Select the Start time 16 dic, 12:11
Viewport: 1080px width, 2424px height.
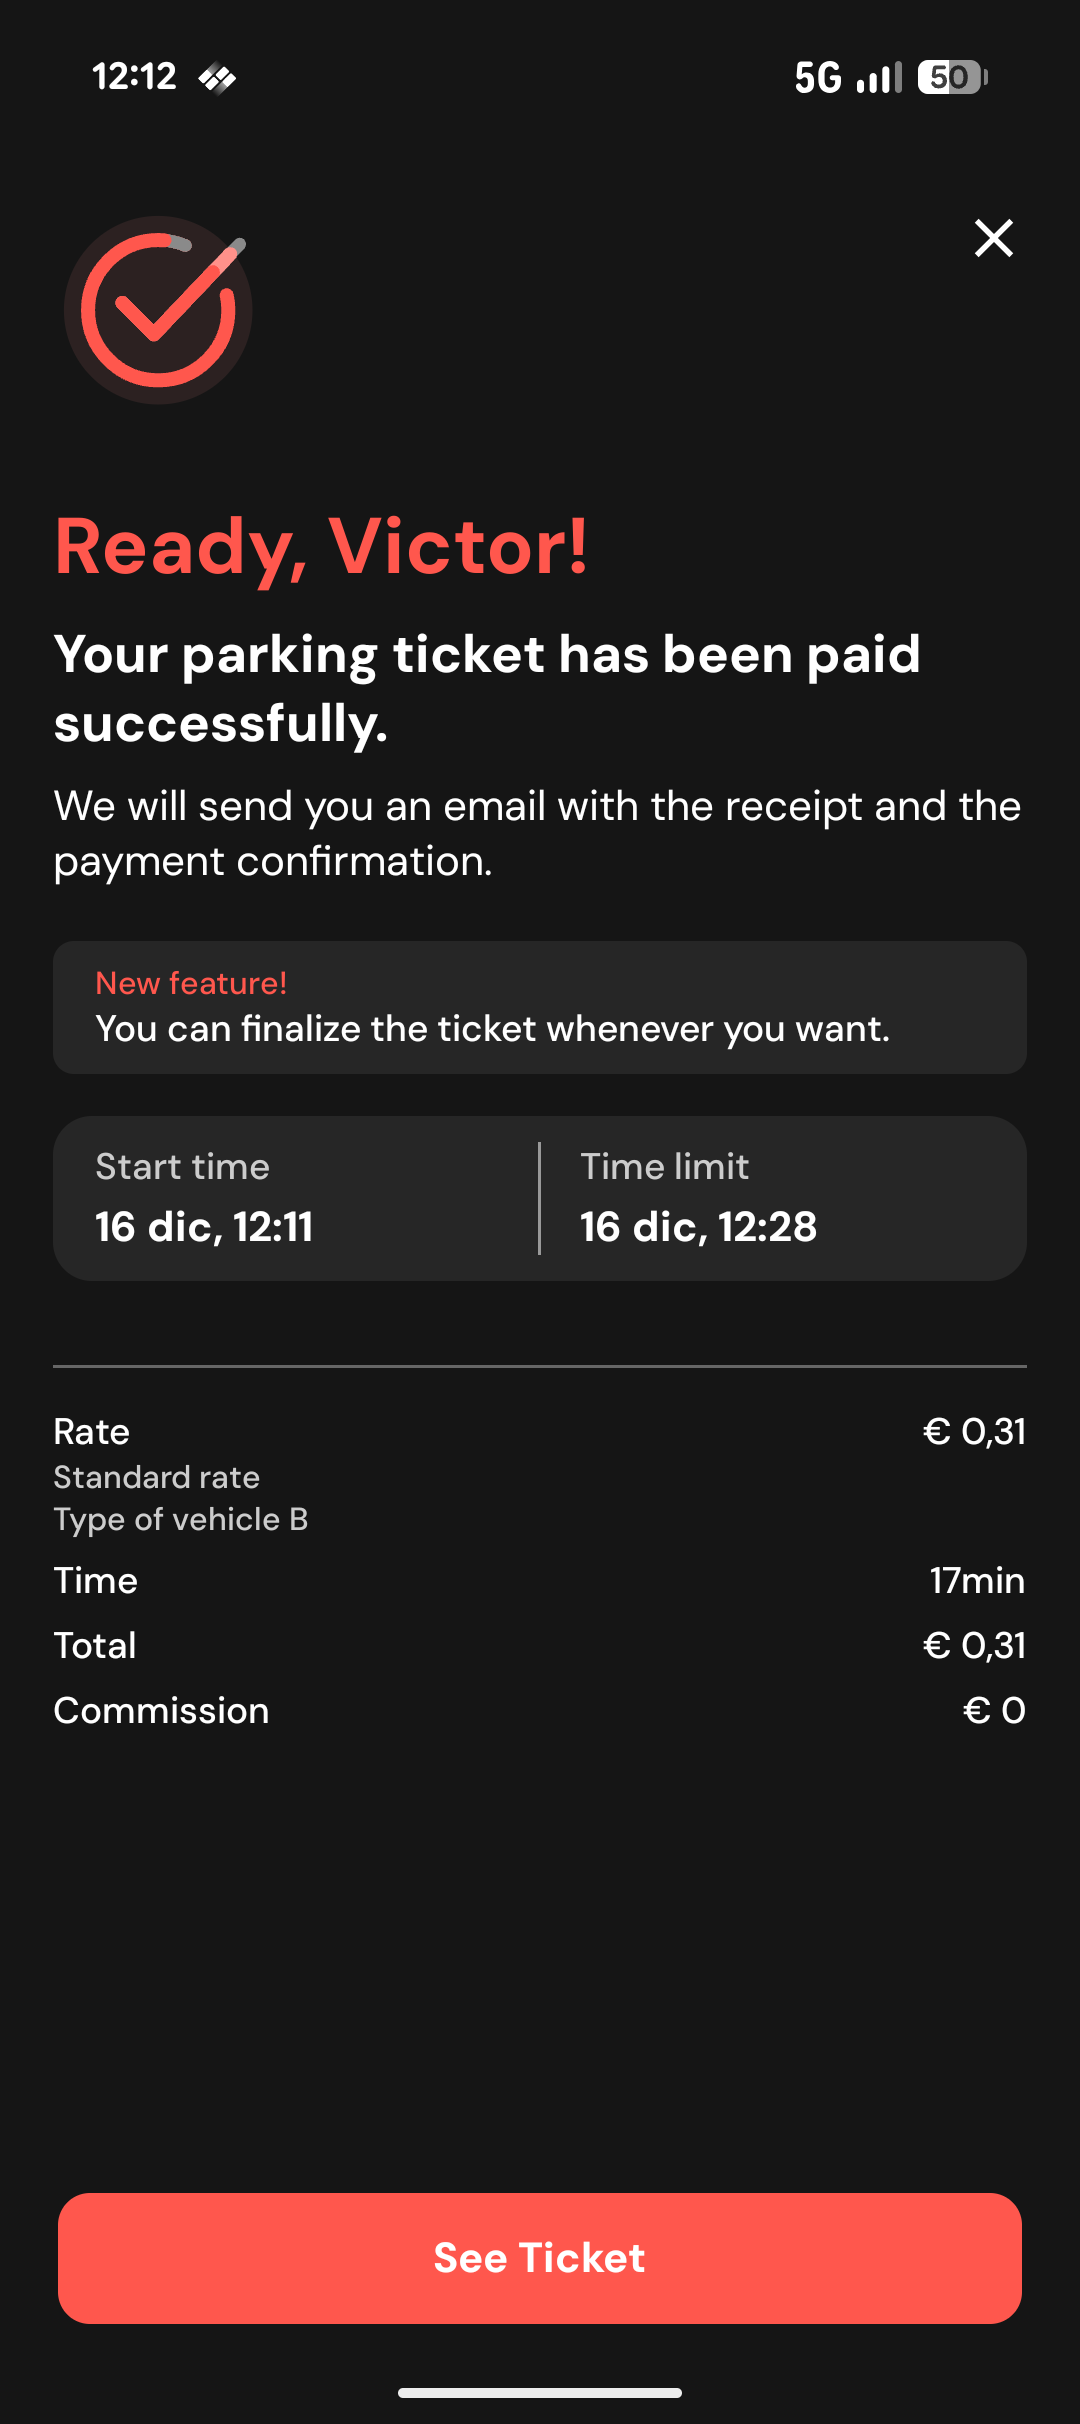click(204, 1226)
